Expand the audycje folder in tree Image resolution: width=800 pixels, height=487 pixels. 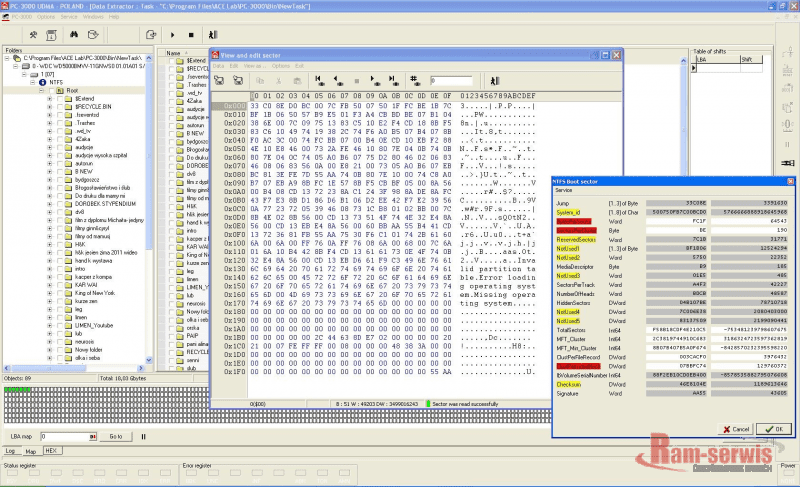49,146
